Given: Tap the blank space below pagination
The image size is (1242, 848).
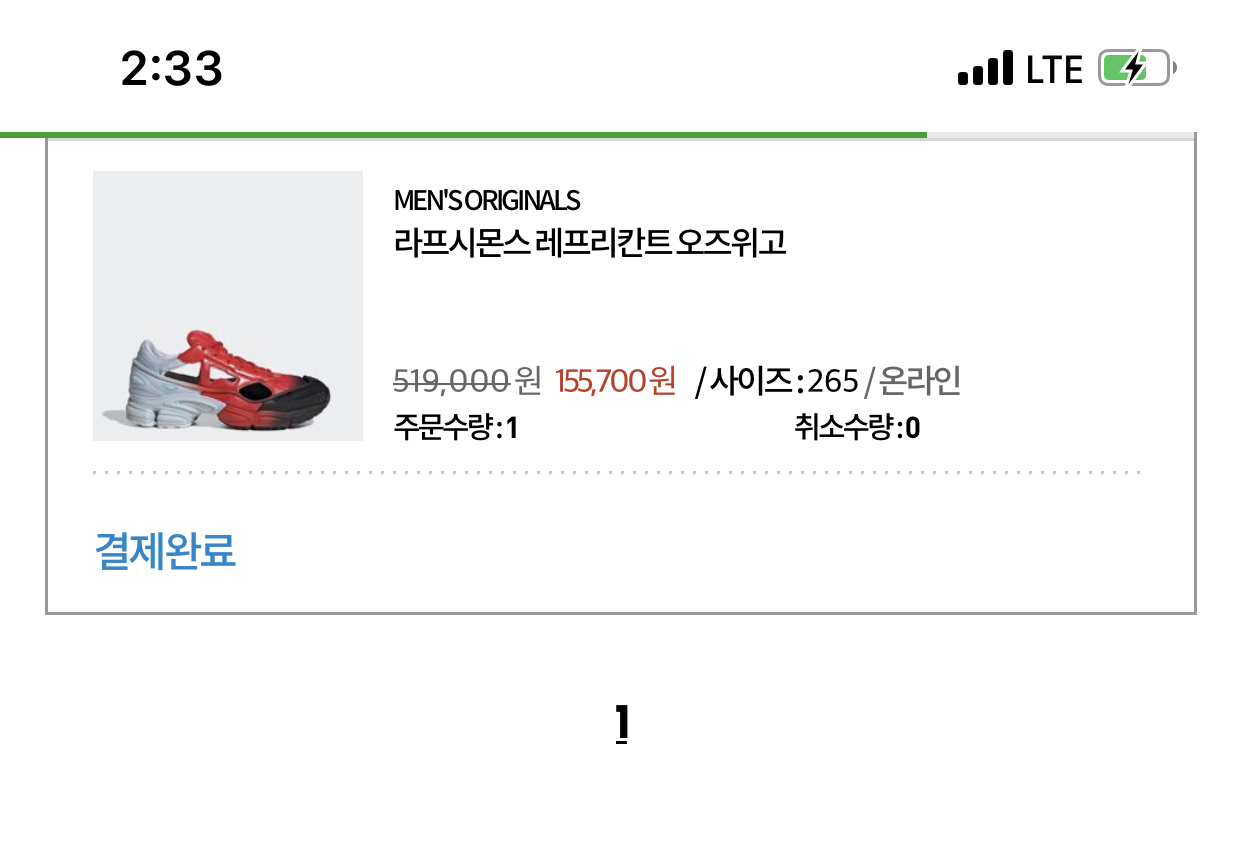Looking at the screenshot, I should (621, 800).
